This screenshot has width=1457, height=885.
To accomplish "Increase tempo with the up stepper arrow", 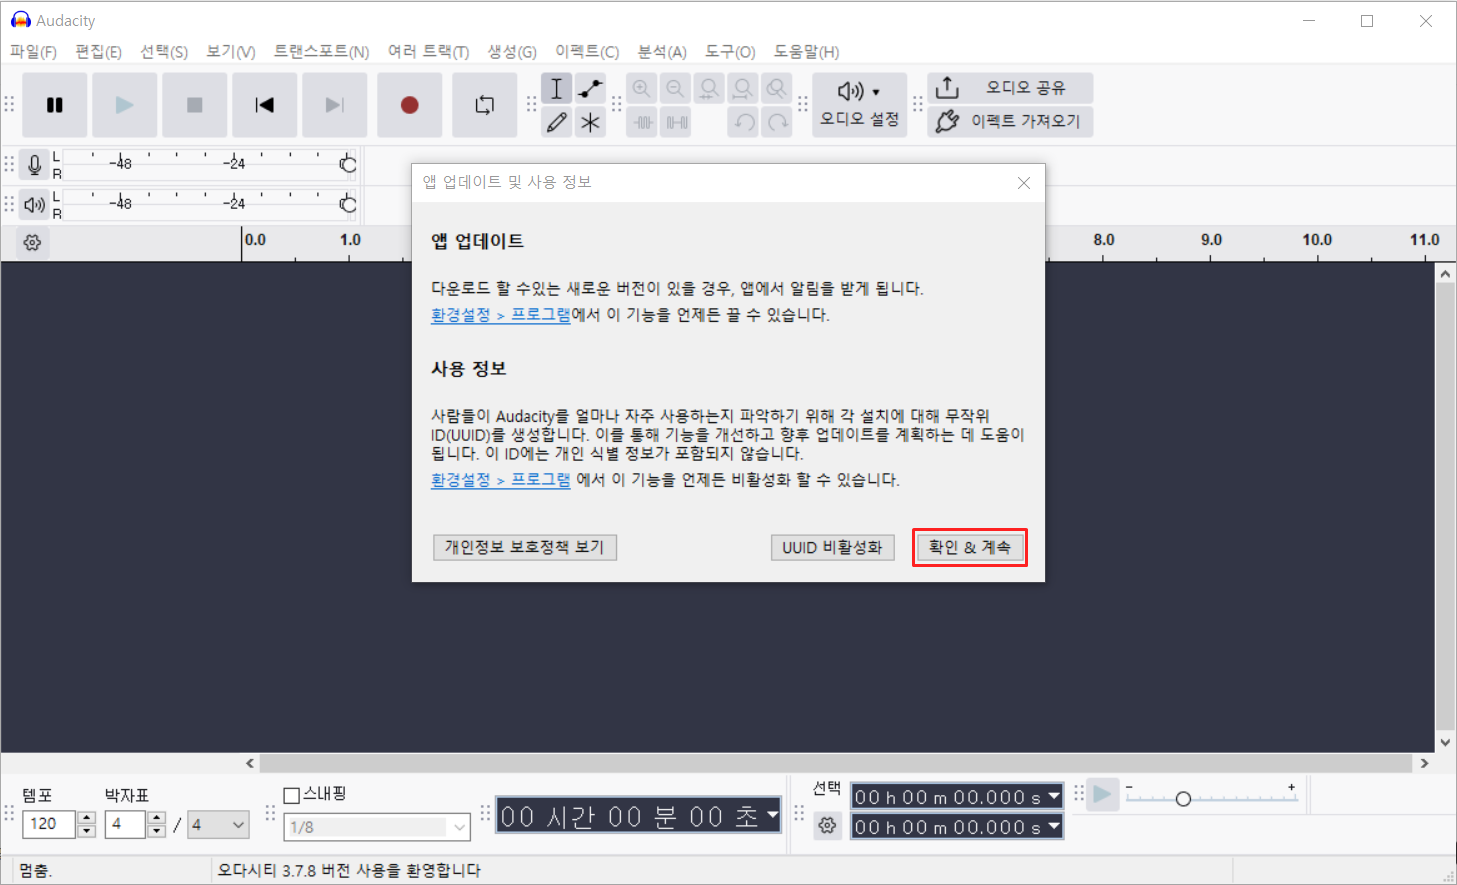I will point(86,818).
